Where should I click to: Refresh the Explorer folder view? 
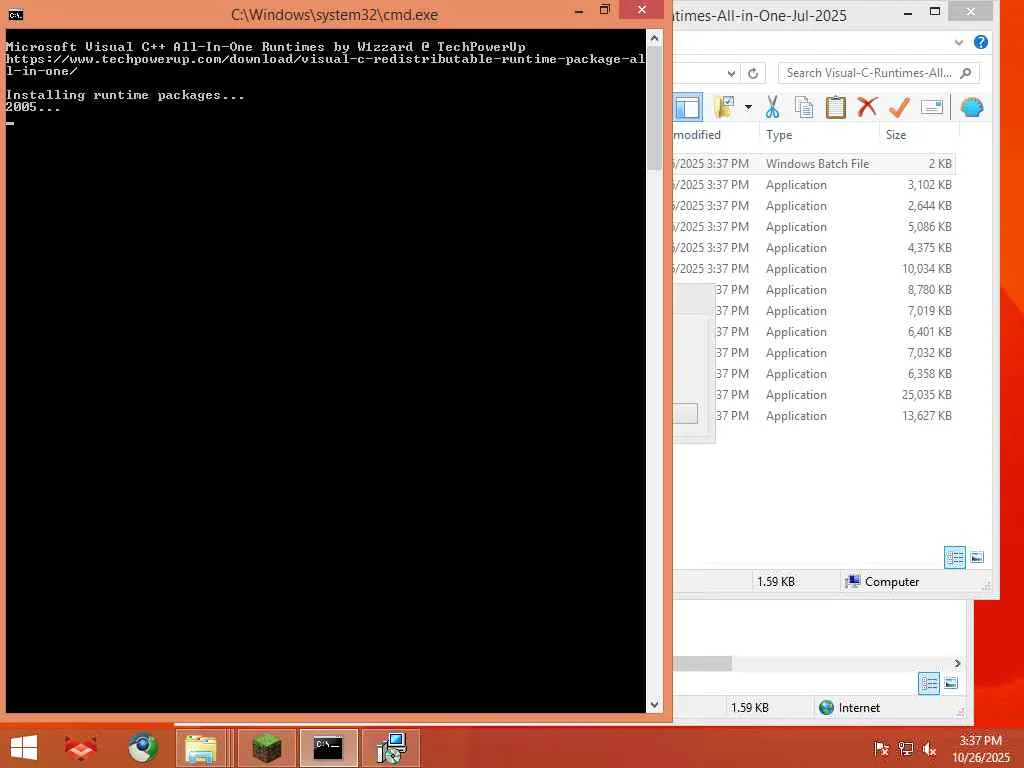pos(753,73)
